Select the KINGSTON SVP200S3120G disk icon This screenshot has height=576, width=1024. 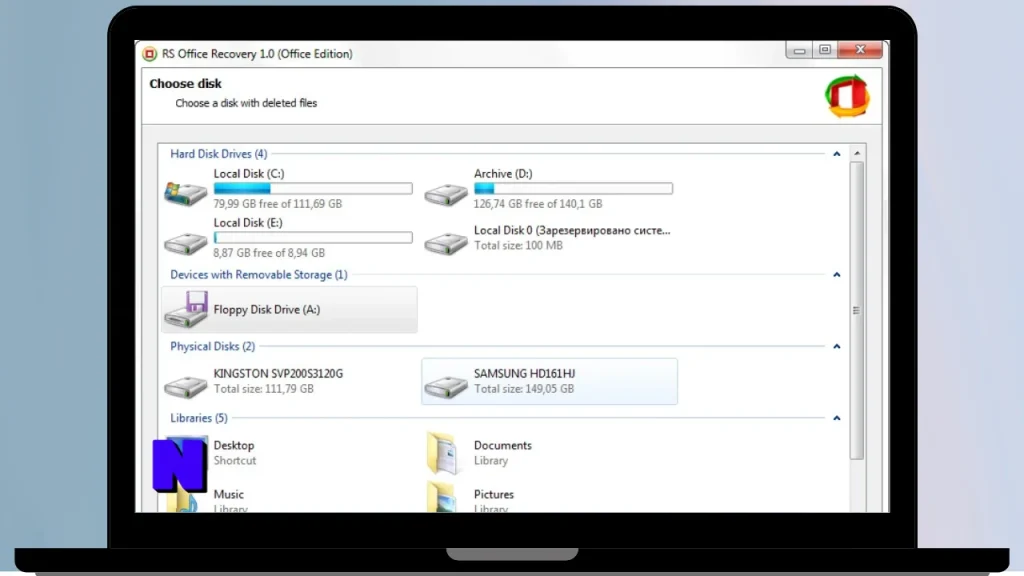pyautogui.click(x=185, y=386)
